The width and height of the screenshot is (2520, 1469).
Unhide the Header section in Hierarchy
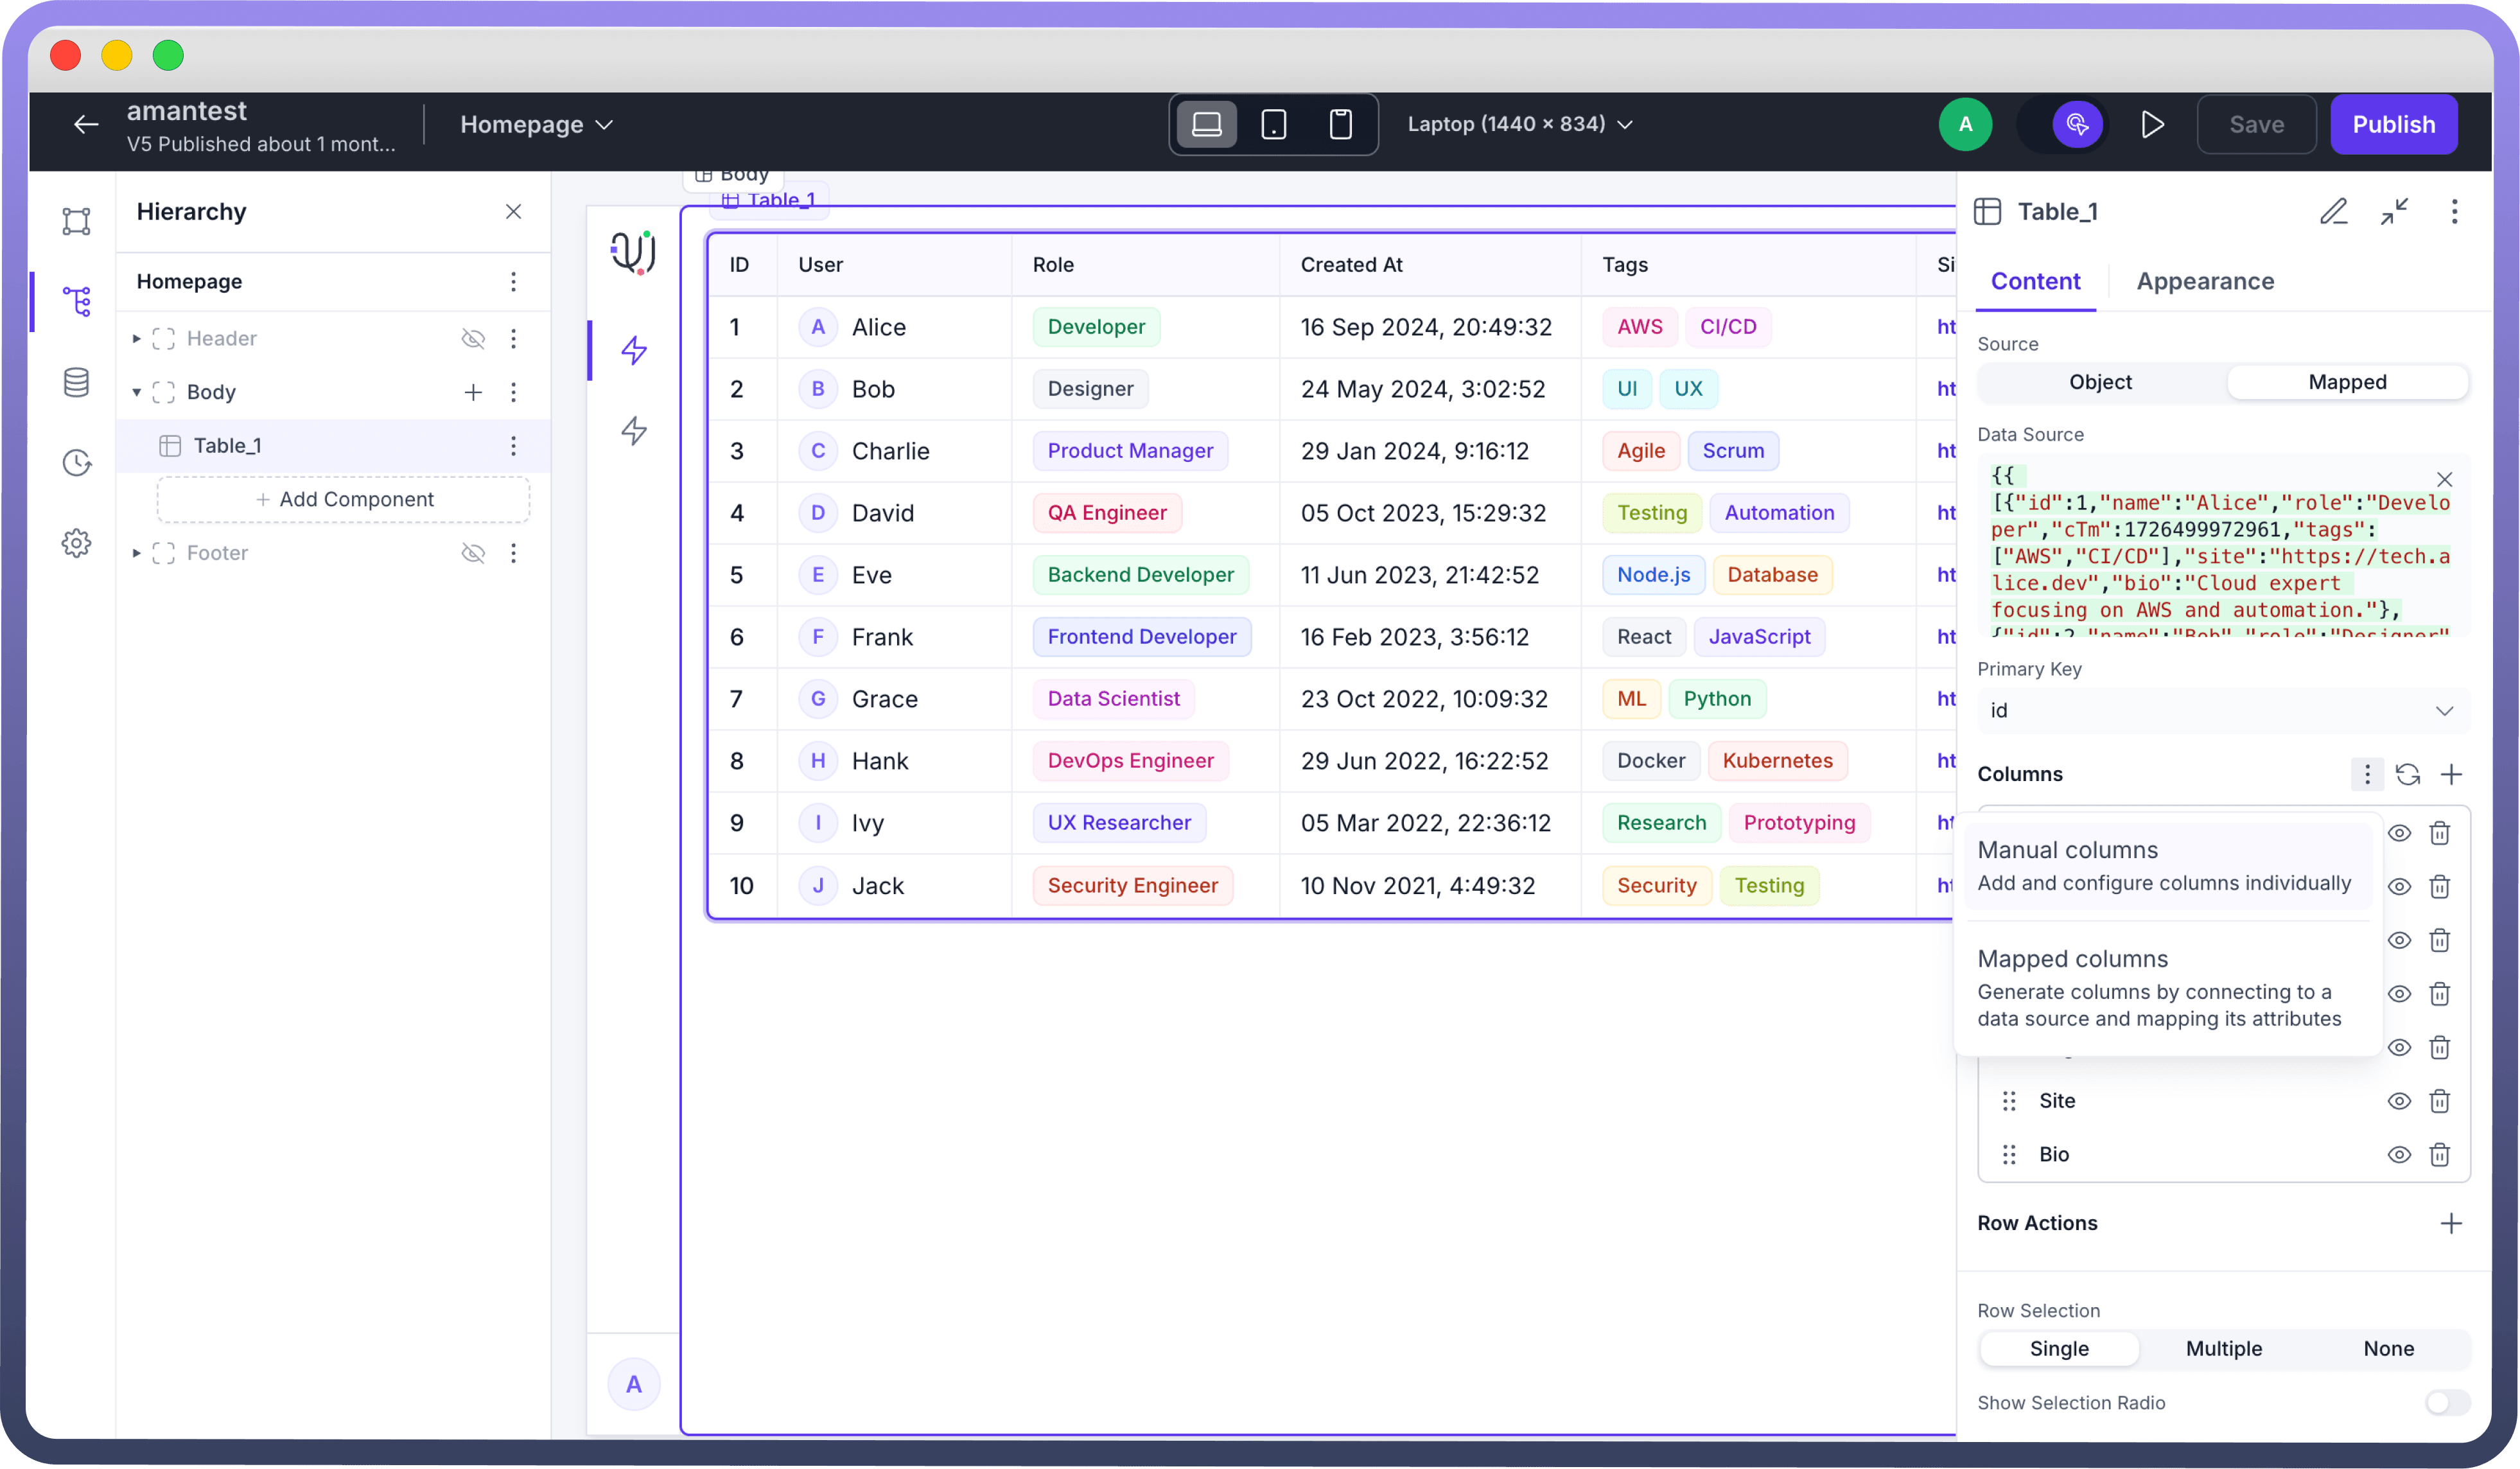point(473,338)
